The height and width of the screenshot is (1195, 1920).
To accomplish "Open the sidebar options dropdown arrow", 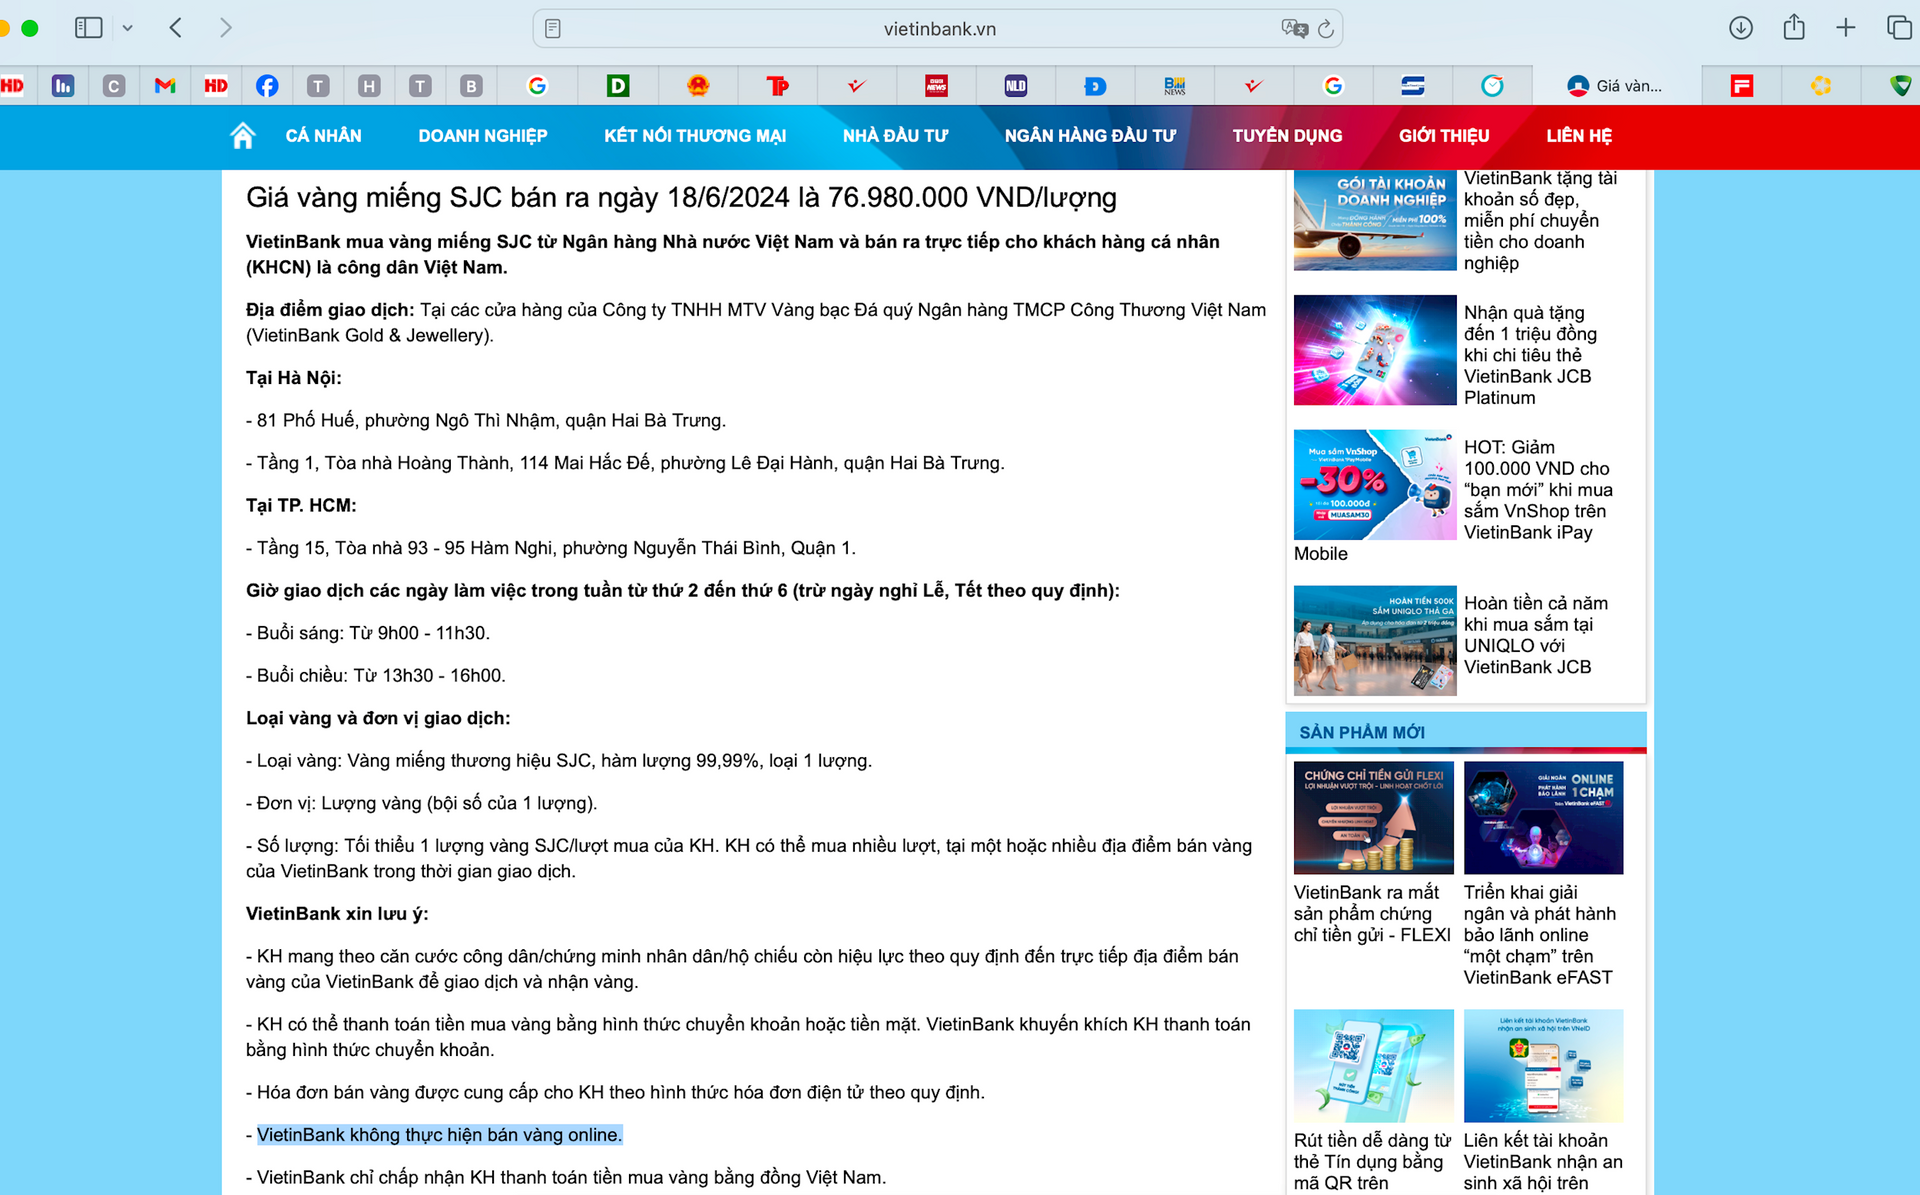I will pos(128,28).
